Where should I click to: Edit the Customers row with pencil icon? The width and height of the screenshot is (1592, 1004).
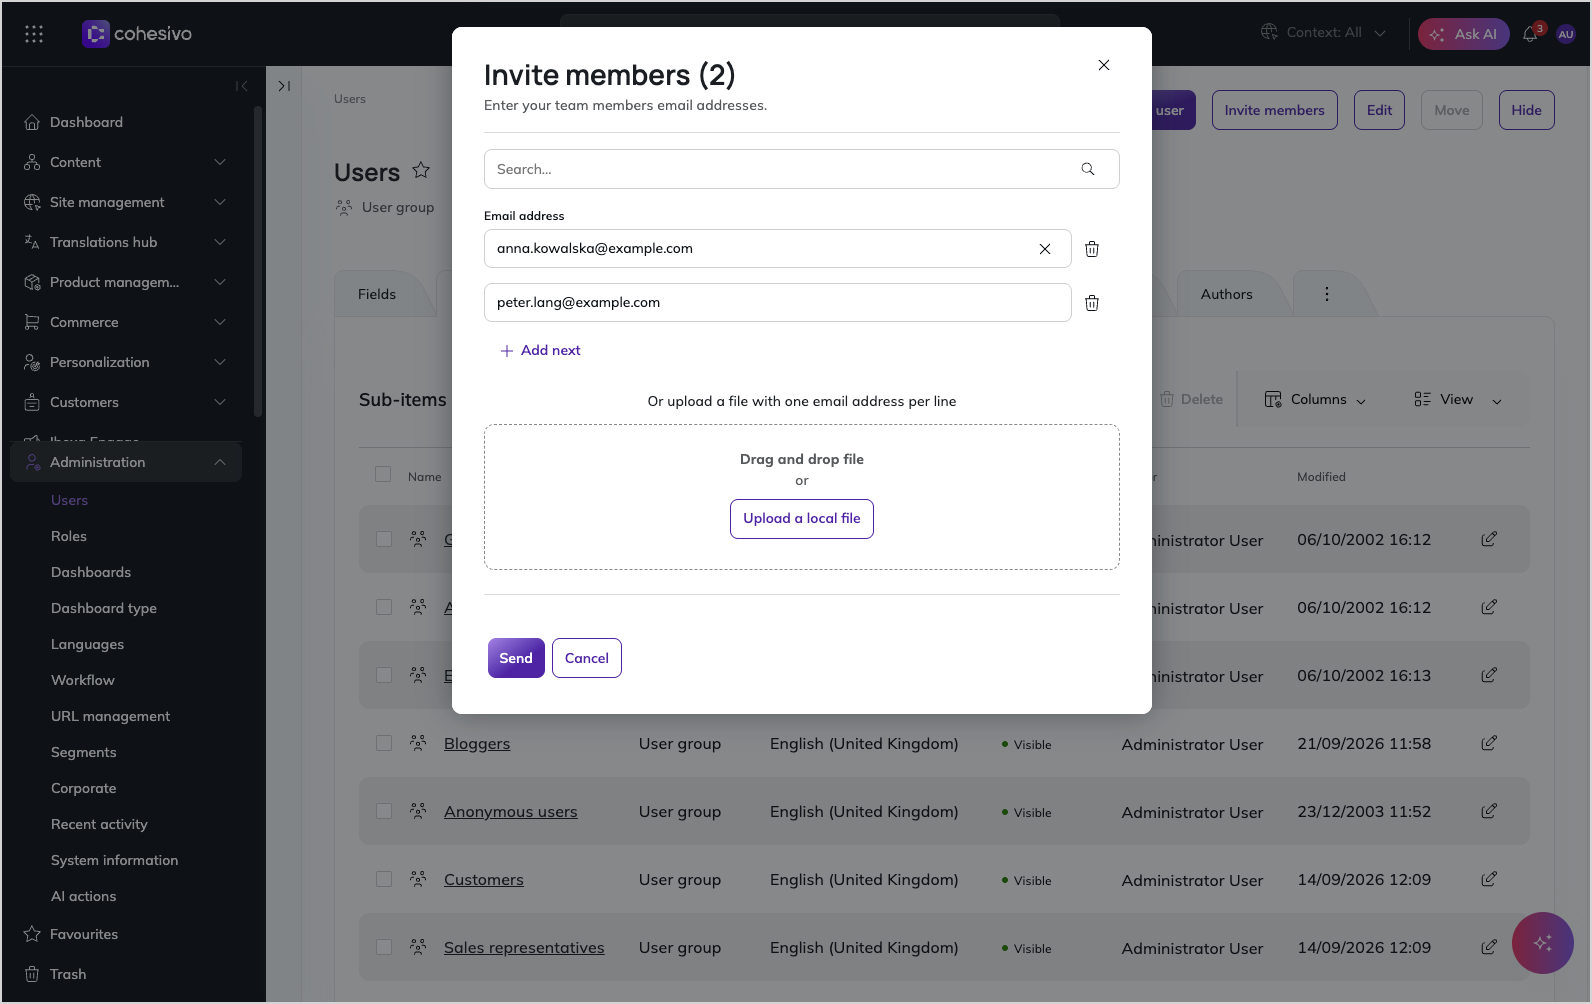(1489, 879)
